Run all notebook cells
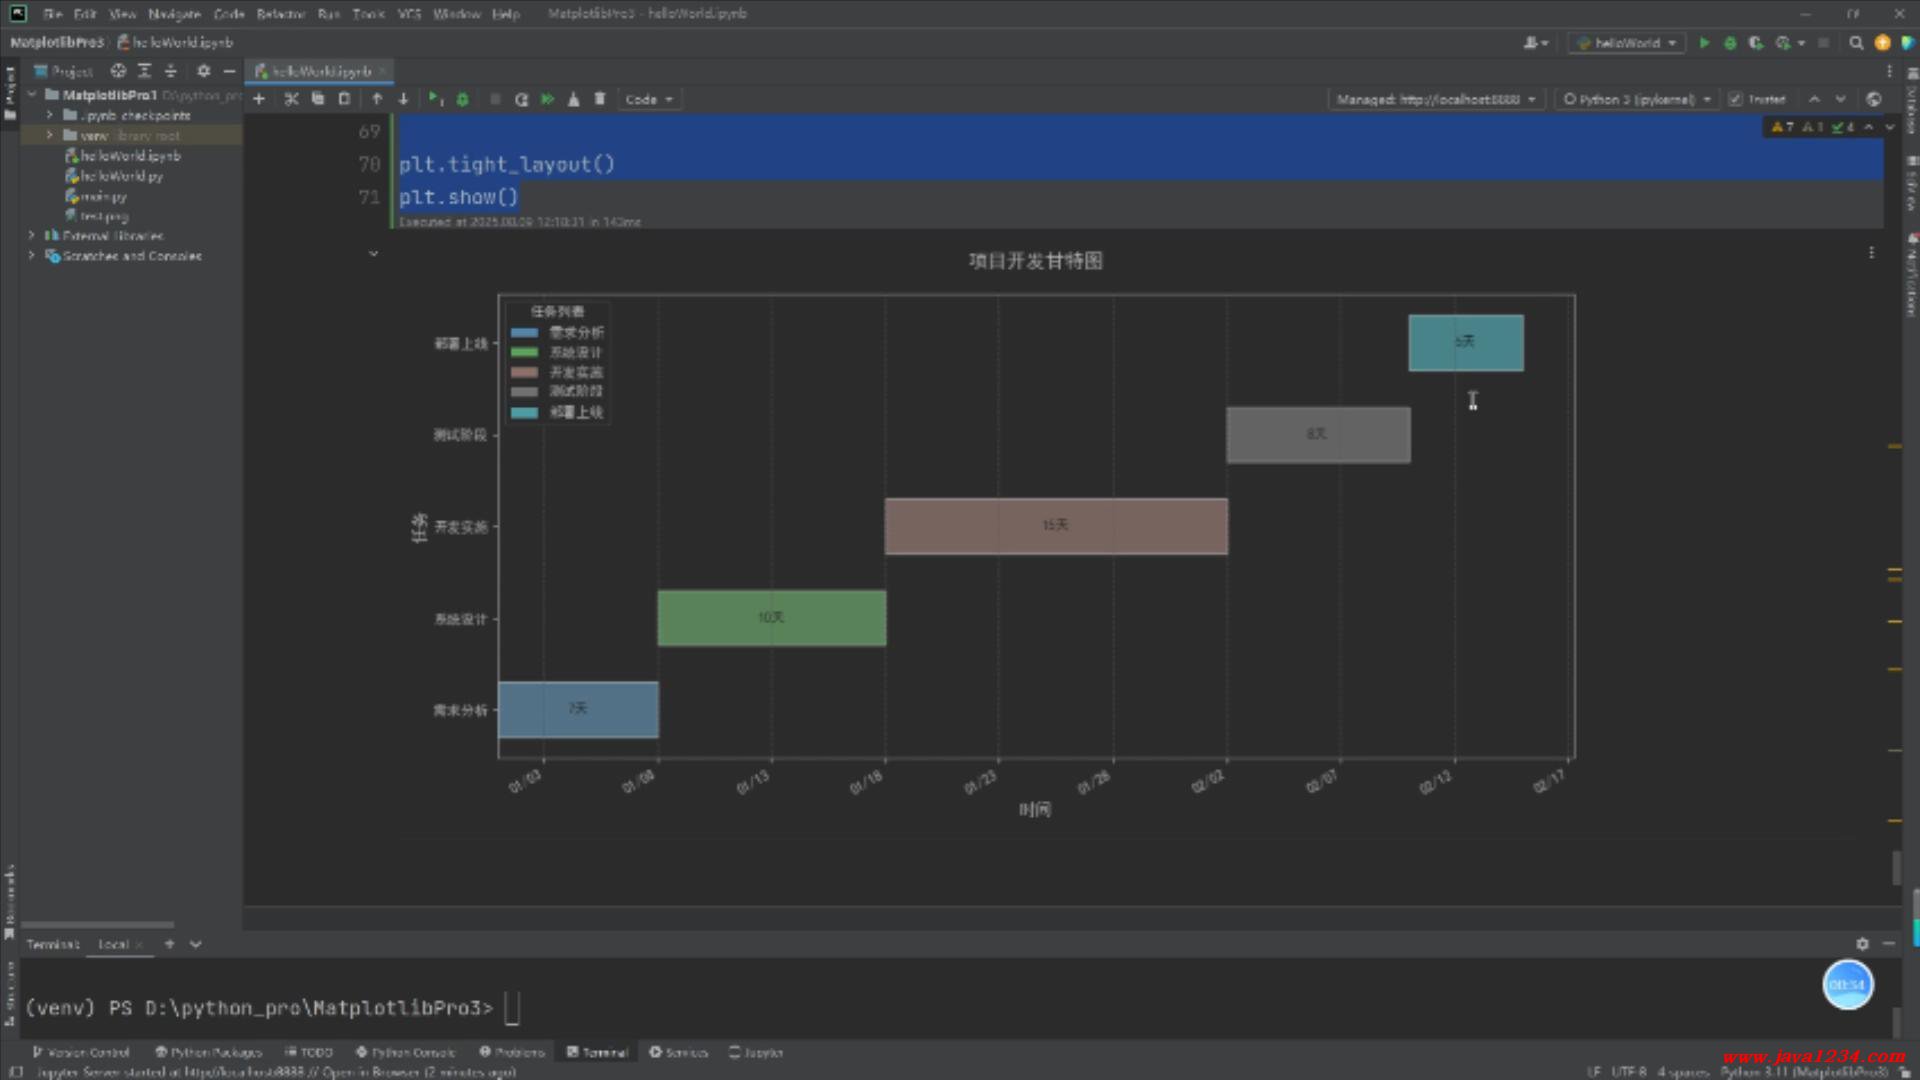The width and height of the screenshot is (1920, 1080). click(x=548, y=99)
